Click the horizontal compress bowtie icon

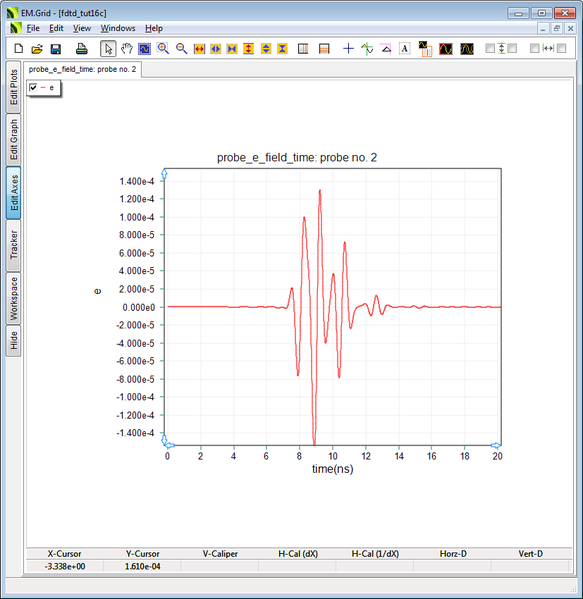[x=232, y=49]
